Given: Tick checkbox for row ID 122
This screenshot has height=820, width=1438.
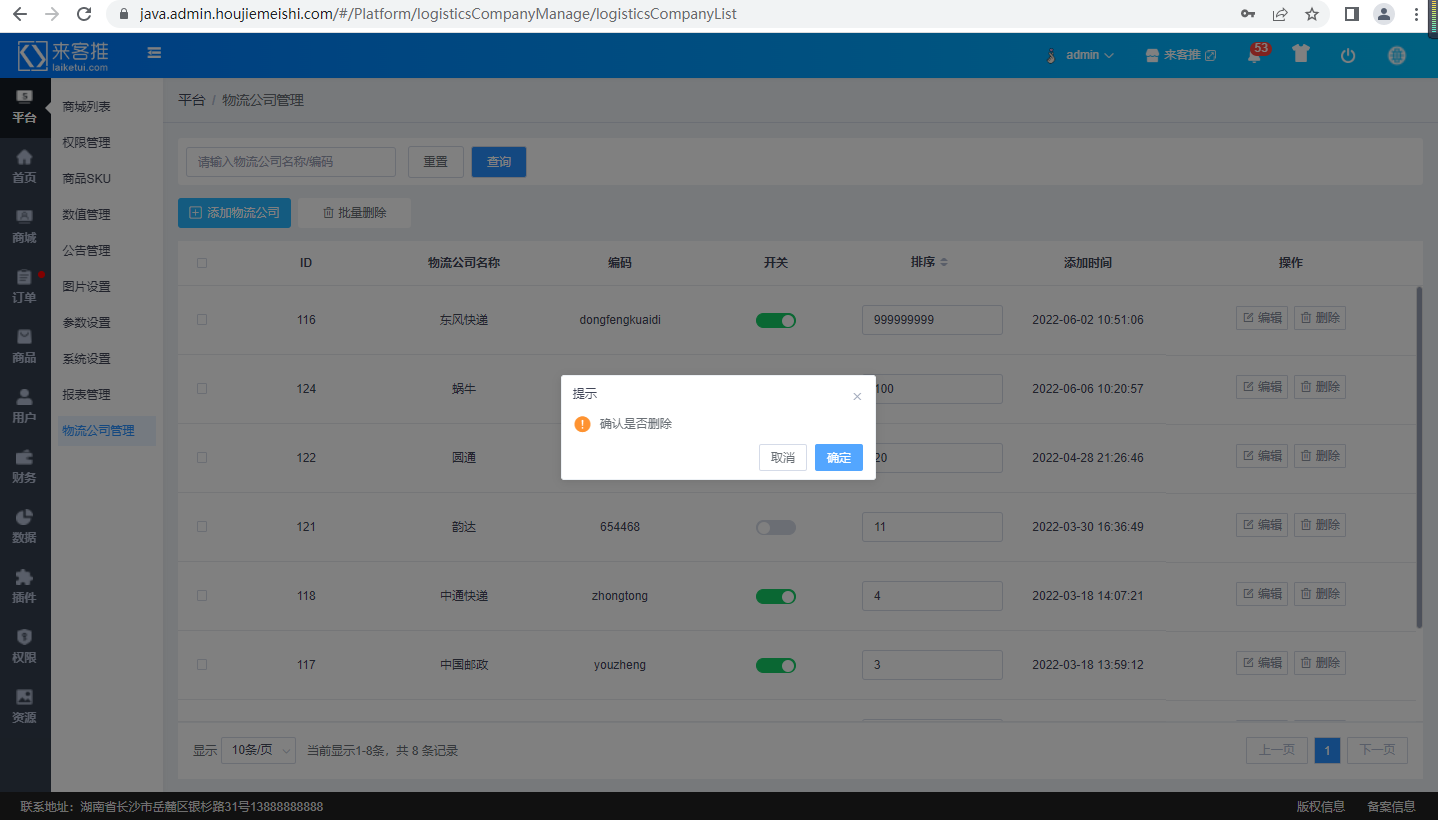Looking at the screenshot, I should [202, 457].
